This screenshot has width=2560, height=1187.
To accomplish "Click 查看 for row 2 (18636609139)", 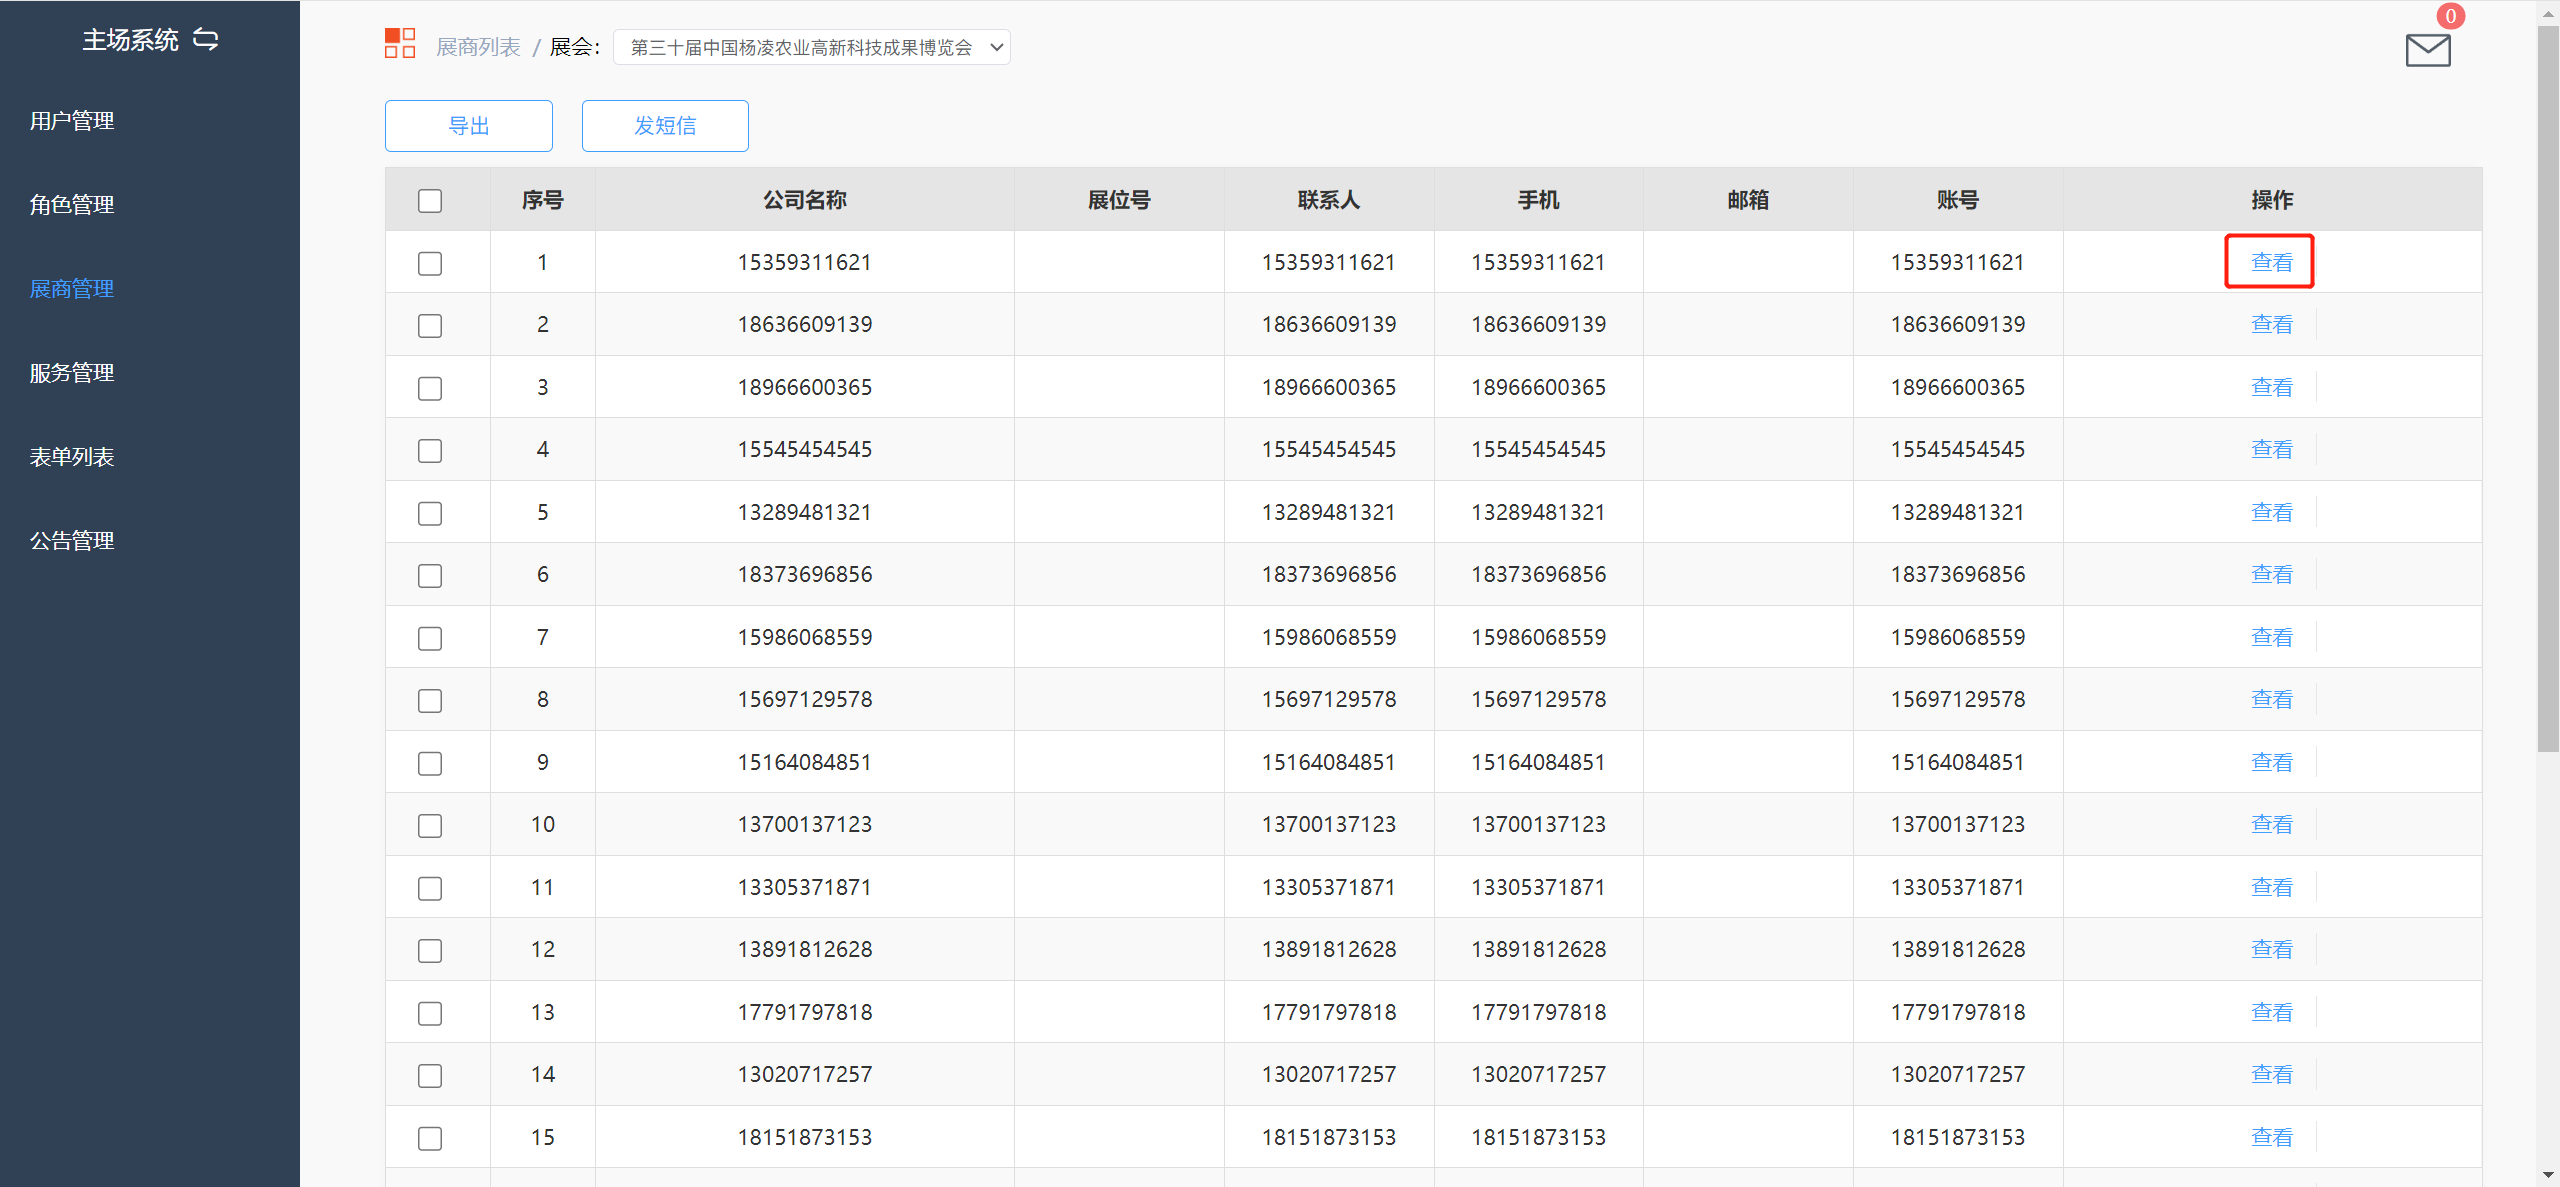I will point(2271,324).
